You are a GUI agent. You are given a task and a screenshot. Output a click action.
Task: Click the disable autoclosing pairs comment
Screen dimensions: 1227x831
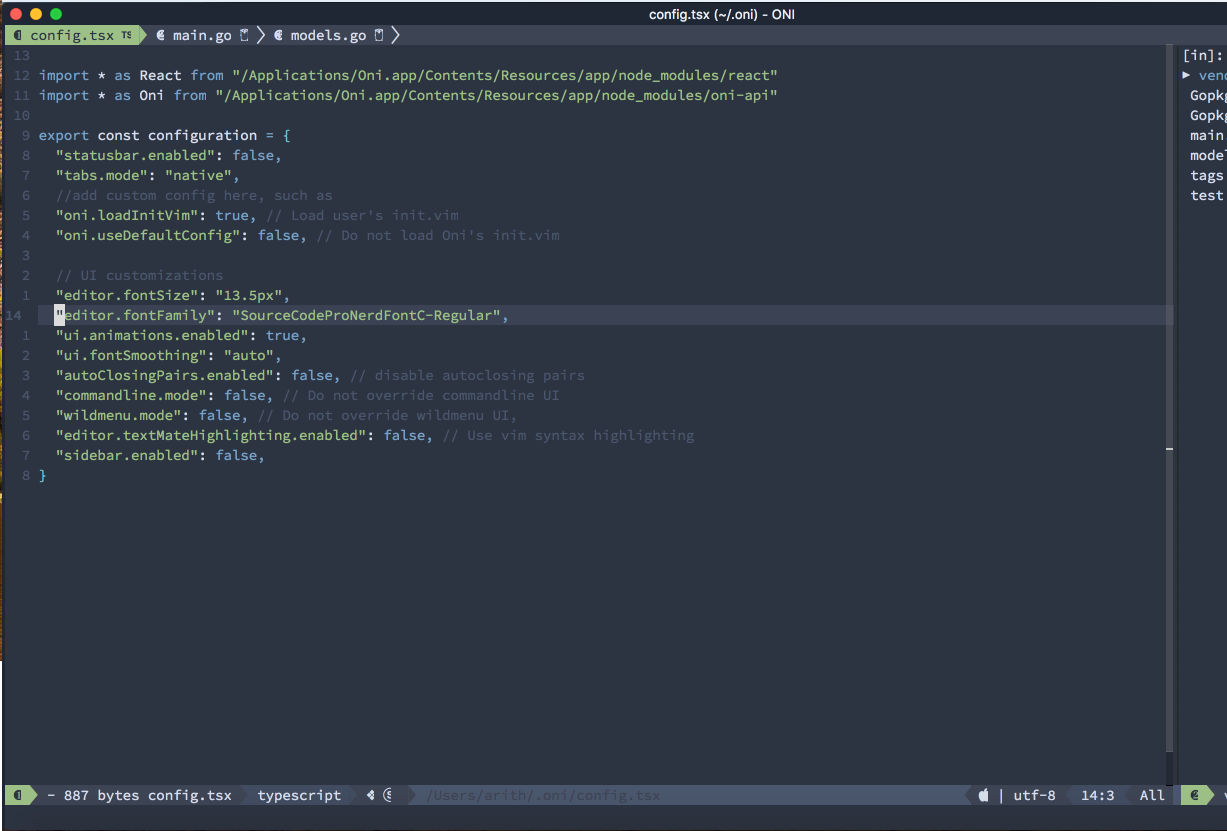coord(467,375)
